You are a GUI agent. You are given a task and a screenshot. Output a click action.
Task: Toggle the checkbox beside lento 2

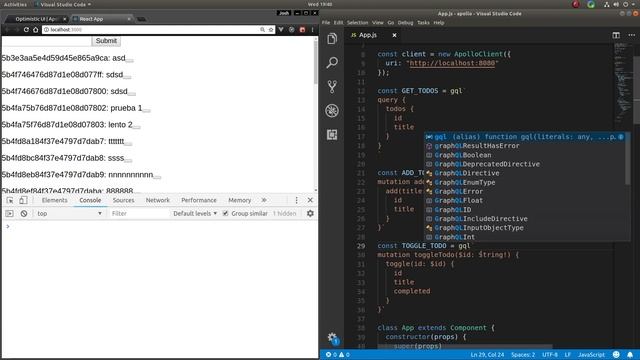coord(137,127)
